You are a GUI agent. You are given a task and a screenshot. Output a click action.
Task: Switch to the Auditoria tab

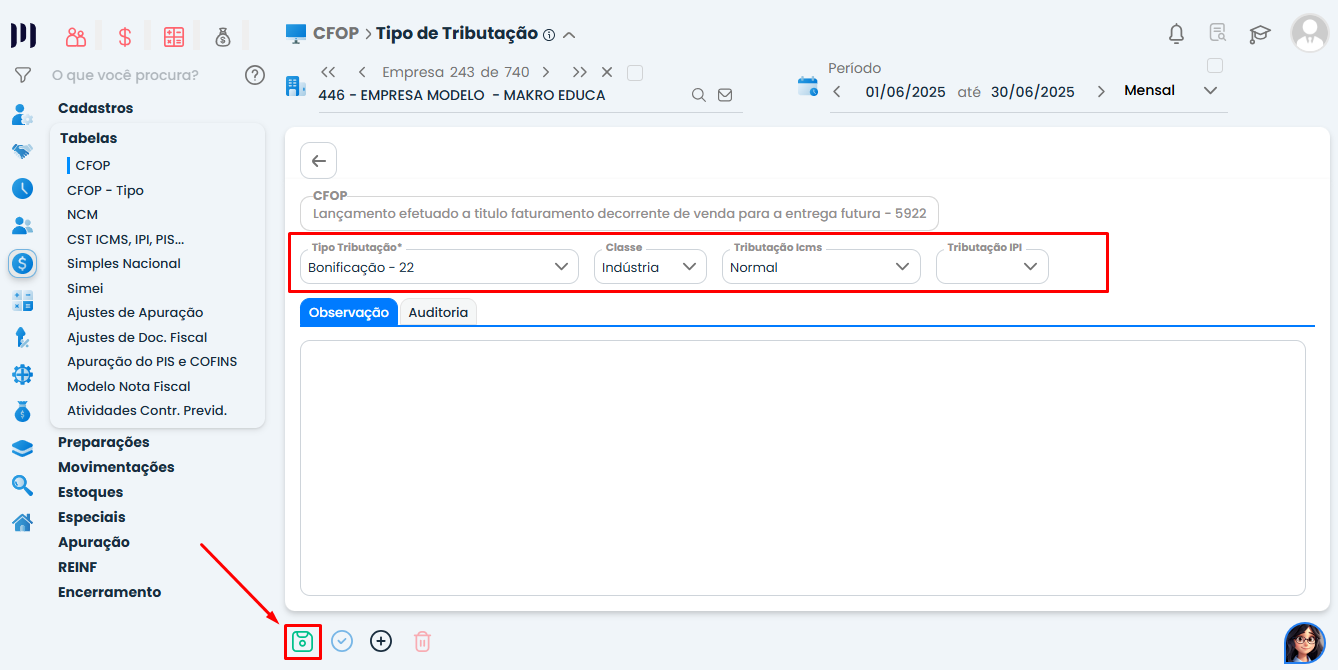tap(438, 312)
